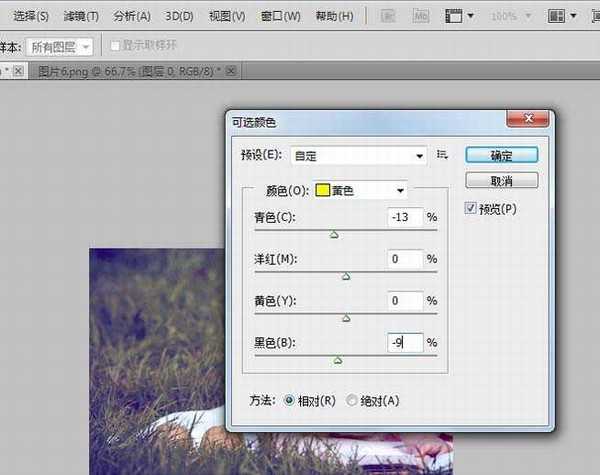Toggle the 预览 preview checkbox
Screen dimensions: 600x475
472,209
